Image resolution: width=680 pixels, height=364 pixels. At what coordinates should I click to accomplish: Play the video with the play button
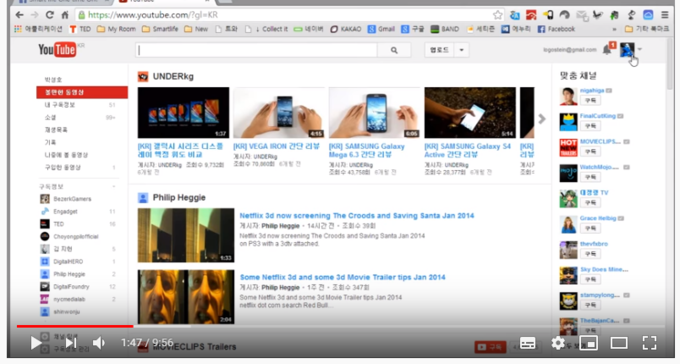pos(36,343)
